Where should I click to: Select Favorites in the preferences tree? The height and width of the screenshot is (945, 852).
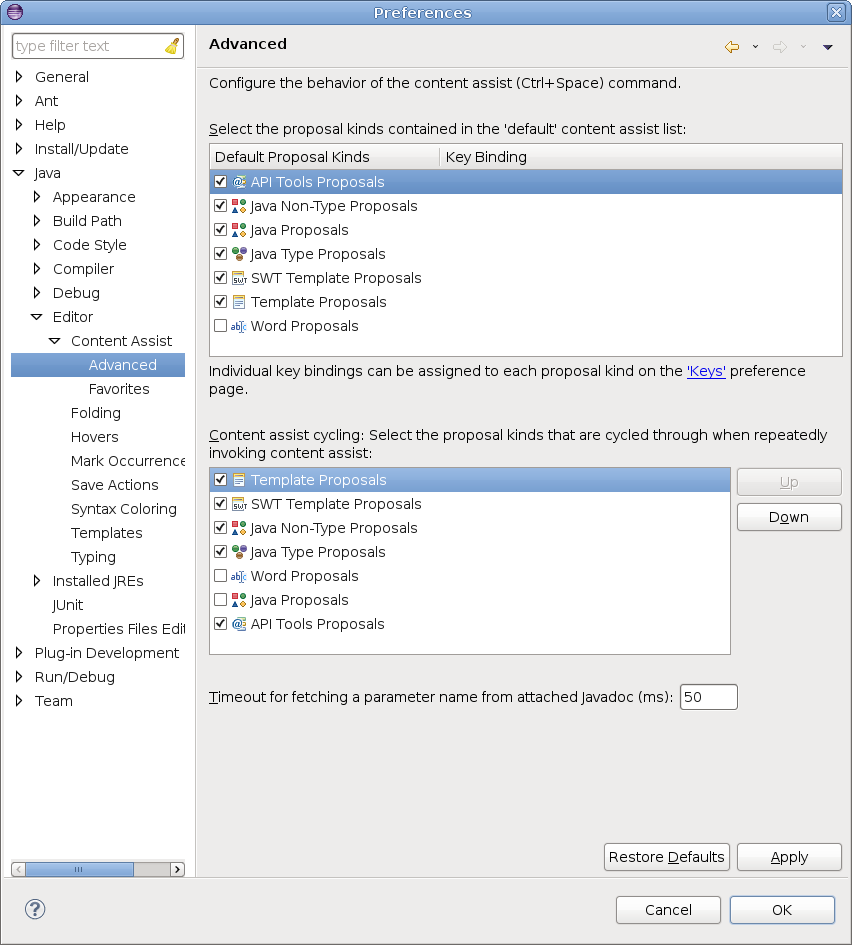click(x=119, y=389)
